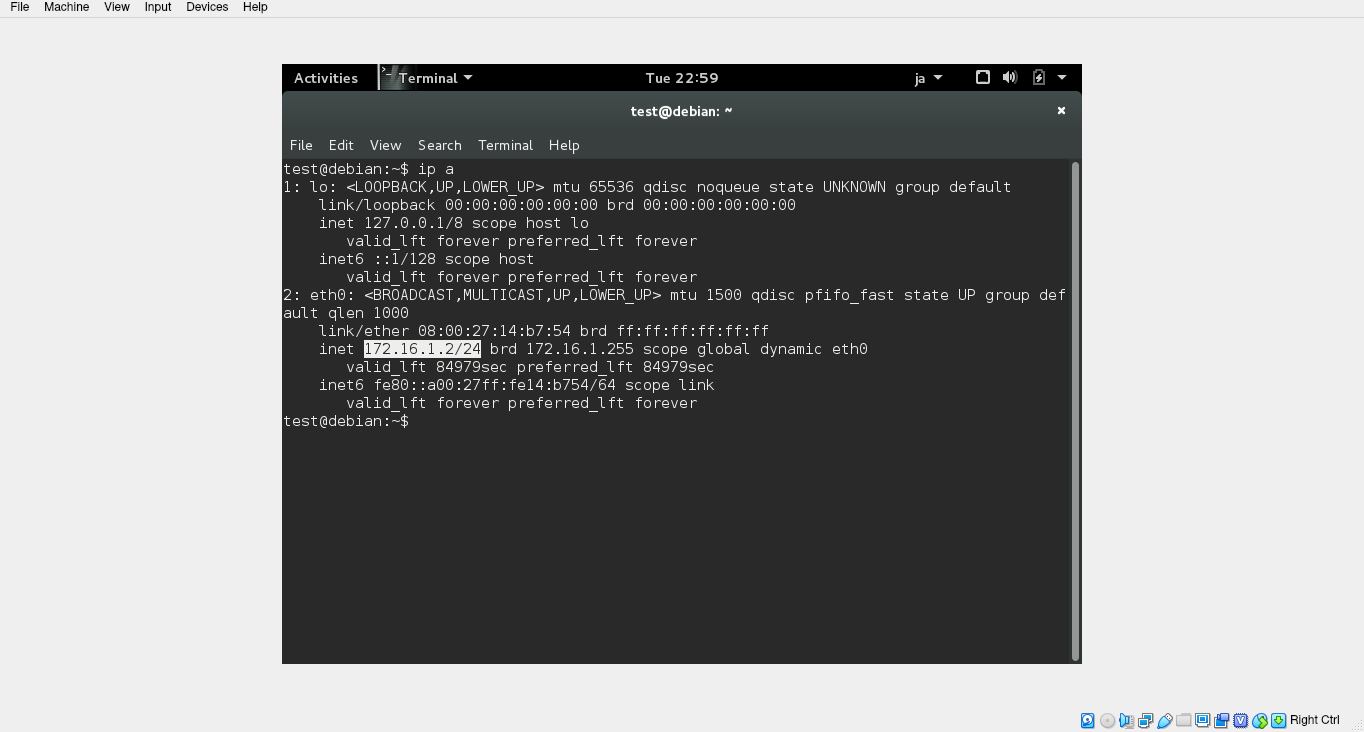The width and height of the screenshot is (1364, 732).
Task: Click the IPv6 address fe80::a00:27ff:fe14:b754/64
Action: [495, 385]
